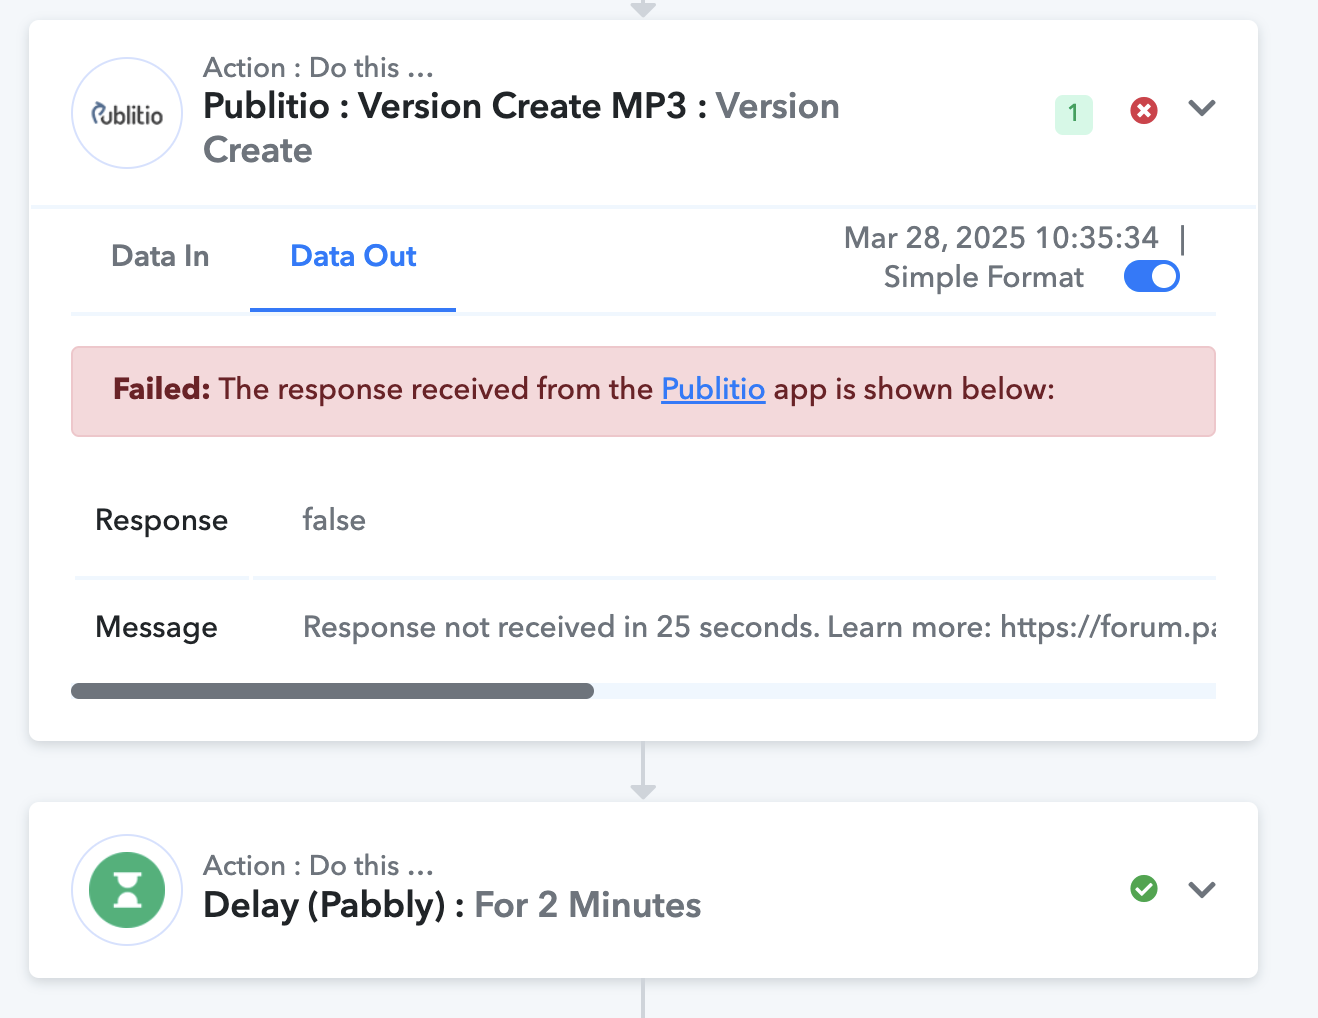Open the Publitio link in the error banner
The height and width of the screenshot is (1018, 1318).
point(713,389)
